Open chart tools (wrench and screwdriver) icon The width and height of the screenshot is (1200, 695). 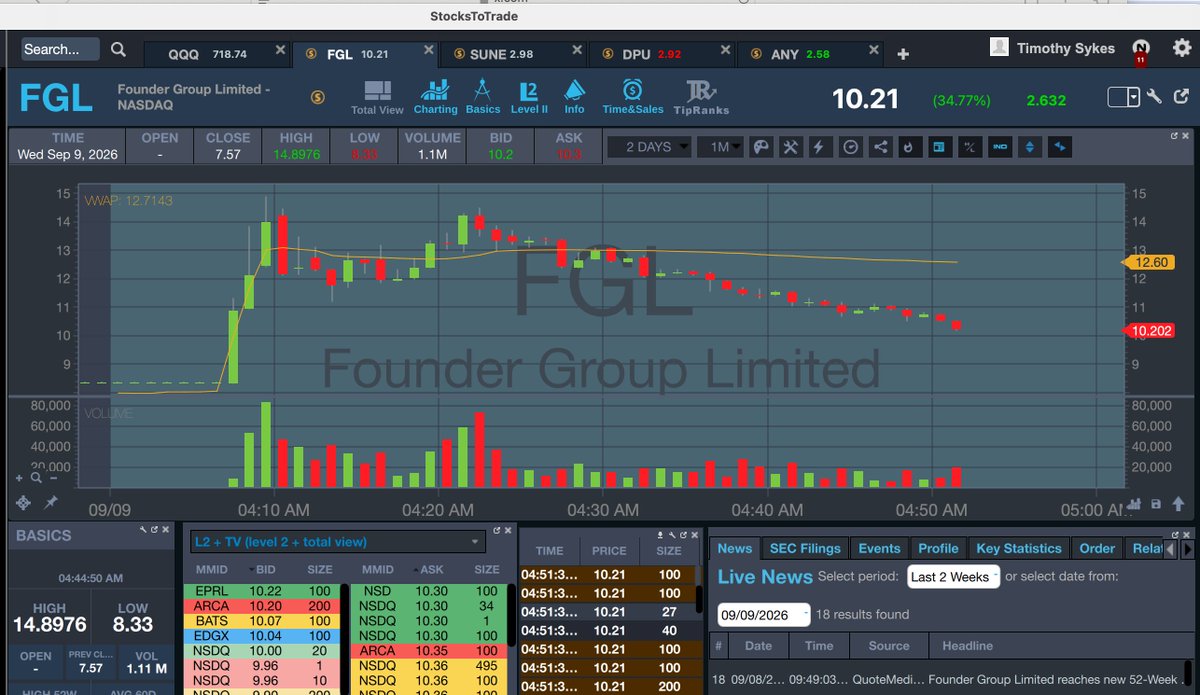click(790, 147)
